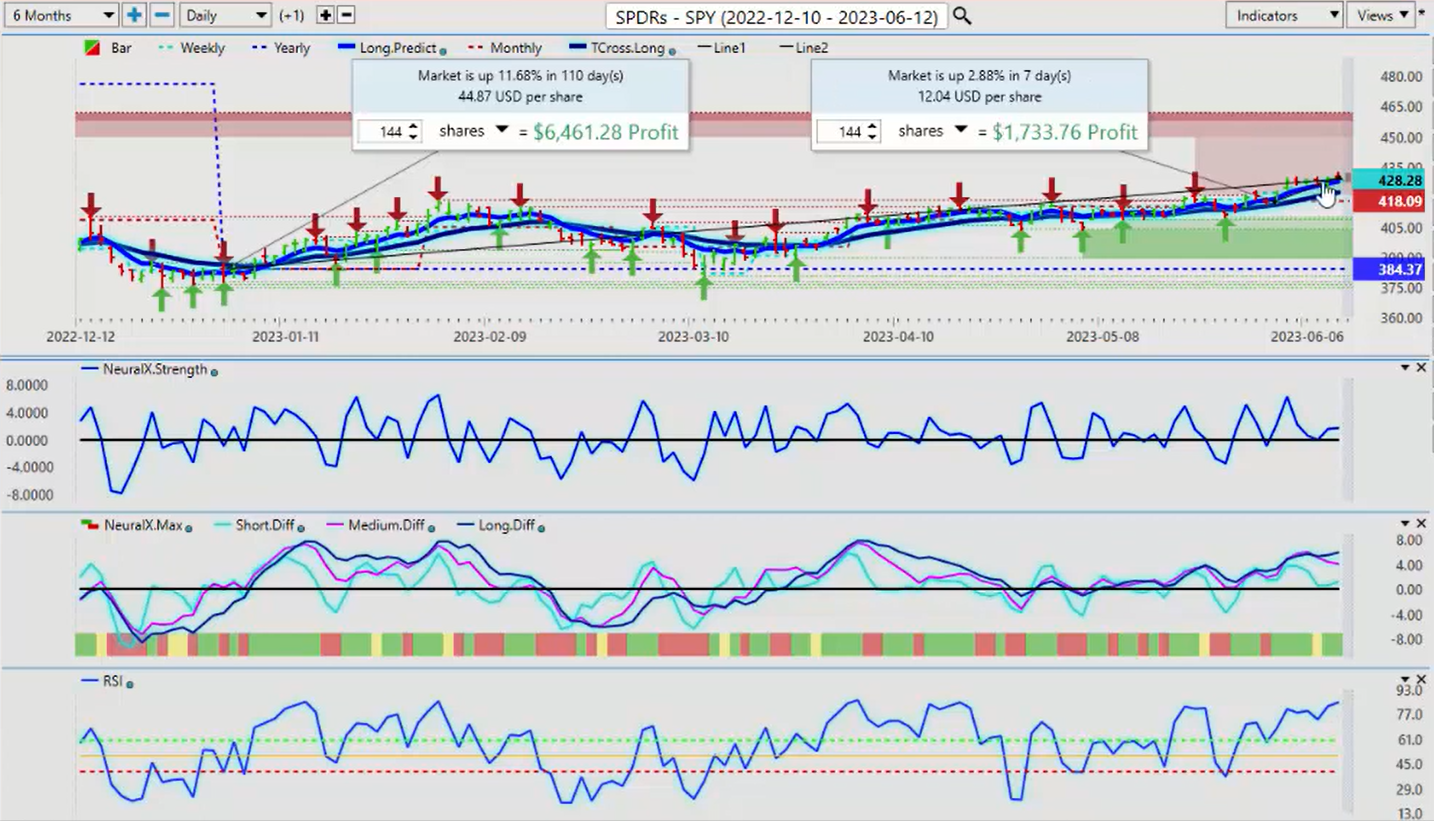
Task: Decrease forecast offset with black minus button
Action: pyautogui.click(x=346, y=15)
